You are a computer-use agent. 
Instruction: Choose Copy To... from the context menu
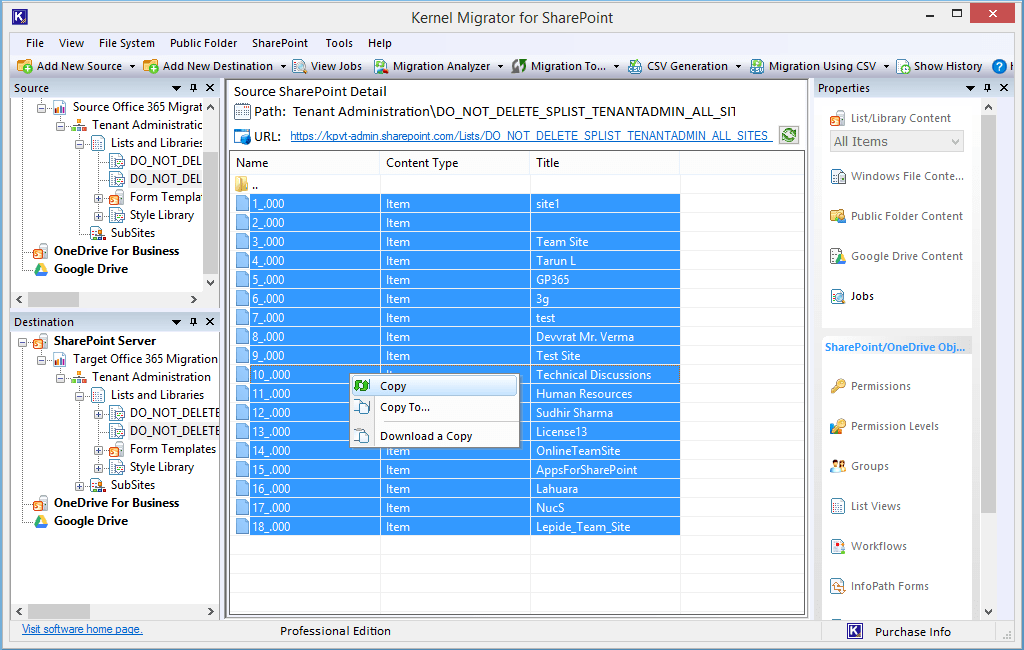[x=435, y=408]
